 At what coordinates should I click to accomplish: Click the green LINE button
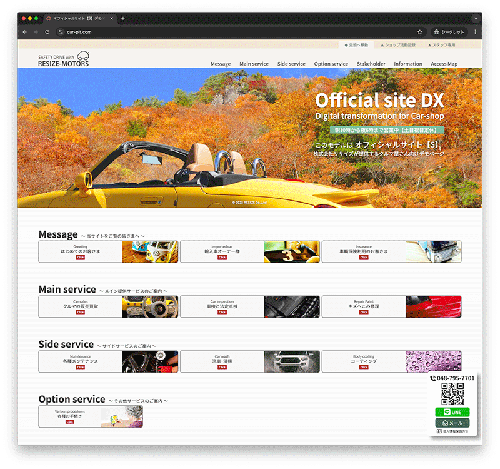[x=452, y=412]
